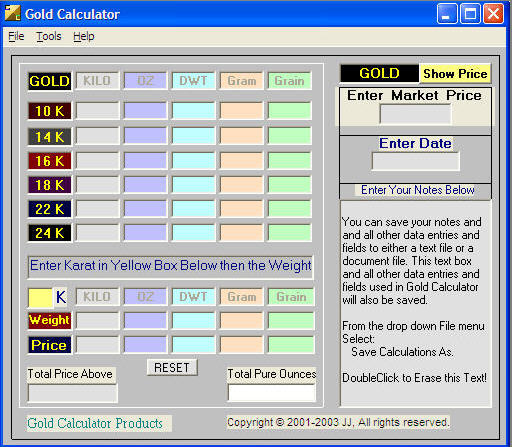Click the Weight row DWT field
The width and height of the screenshot is (512, 447).
tap(193, 321)
